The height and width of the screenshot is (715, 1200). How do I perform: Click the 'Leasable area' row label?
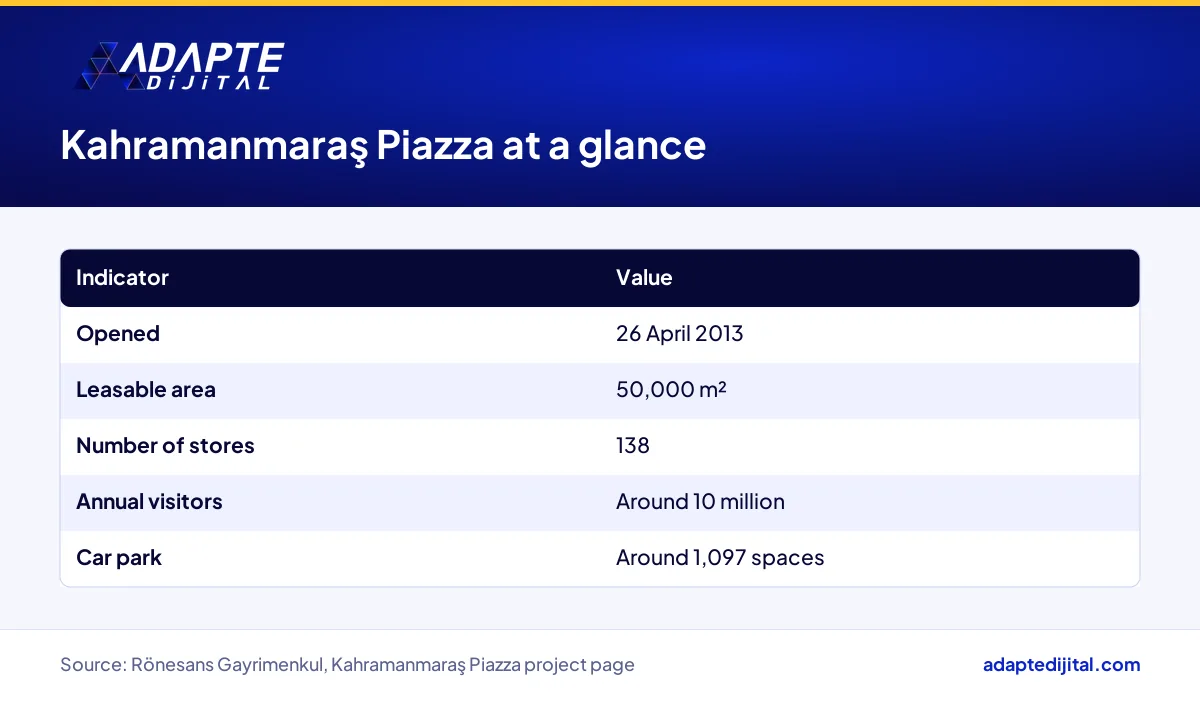[x=146, y=390]
